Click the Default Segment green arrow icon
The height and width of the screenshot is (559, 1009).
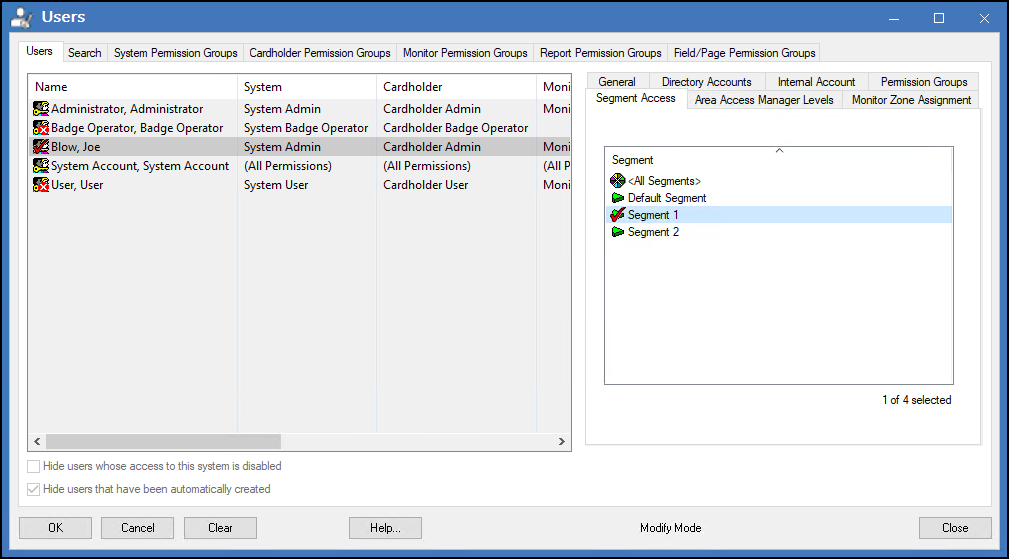point(618,197)
